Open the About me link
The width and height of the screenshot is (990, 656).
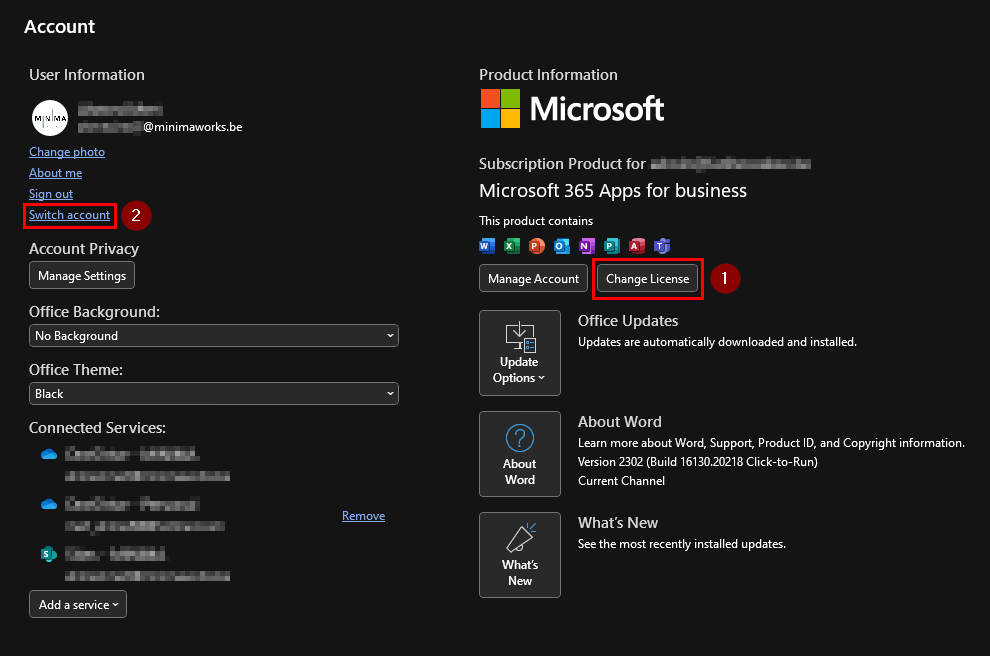coord(56,173)
